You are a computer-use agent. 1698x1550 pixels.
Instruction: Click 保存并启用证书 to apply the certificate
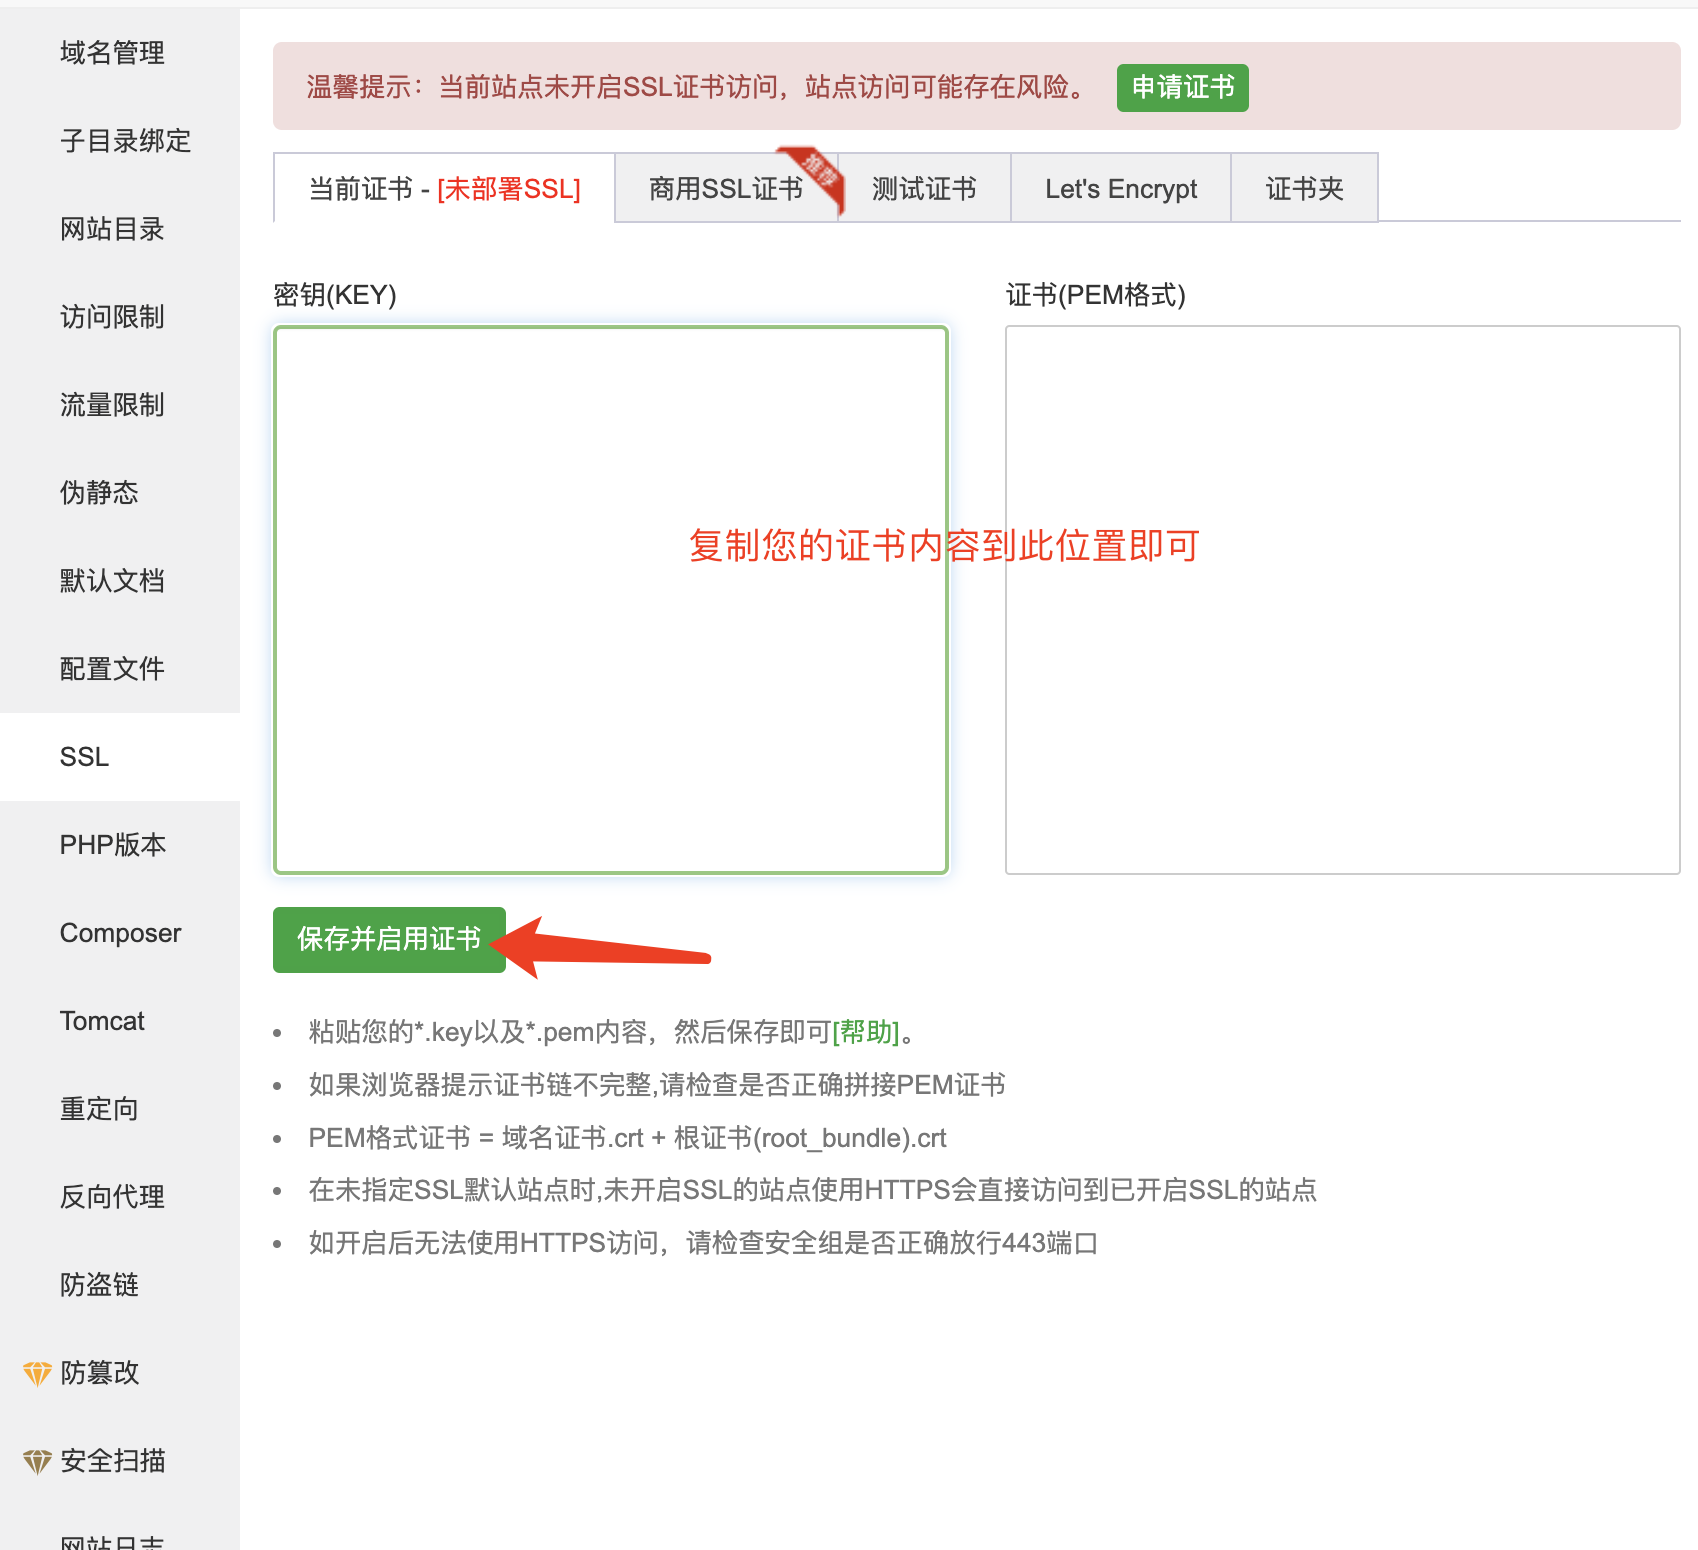pyautogui.click(x=388, y=939)
